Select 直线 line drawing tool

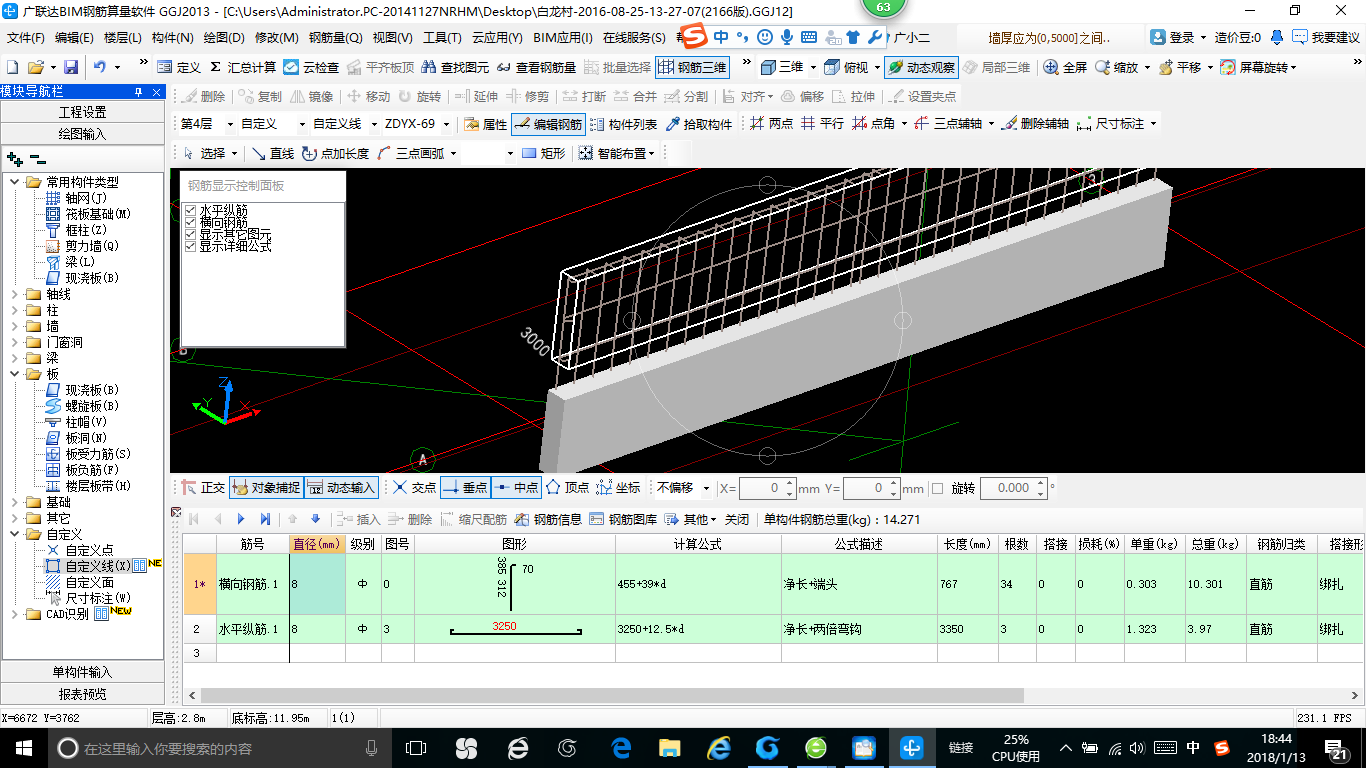[x=273, y=153]
